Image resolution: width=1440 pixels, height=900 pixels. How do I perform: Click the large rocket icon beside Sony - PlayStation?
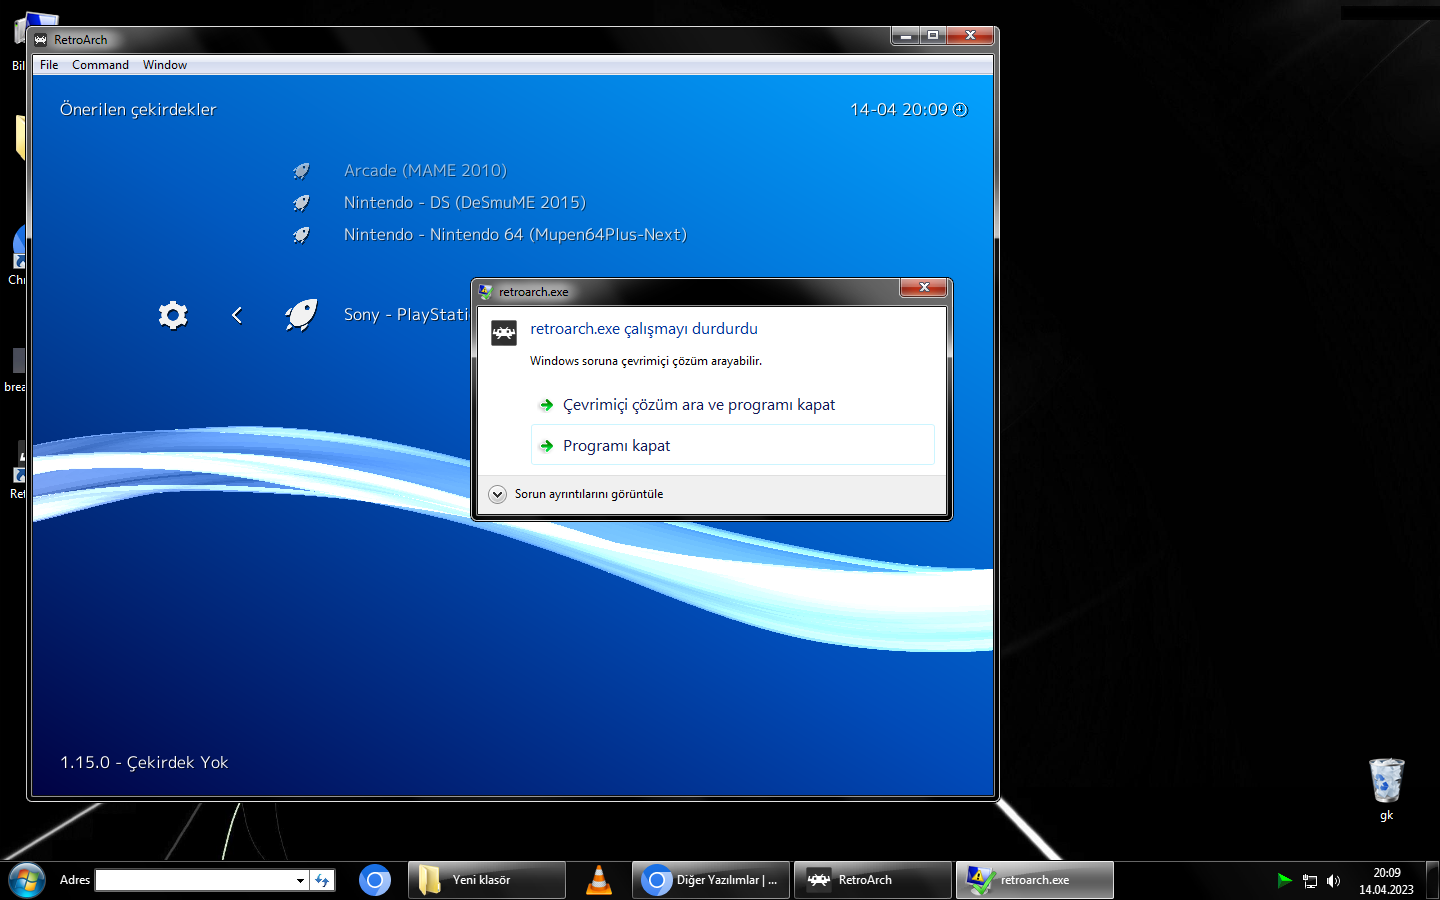pos(301,315)
